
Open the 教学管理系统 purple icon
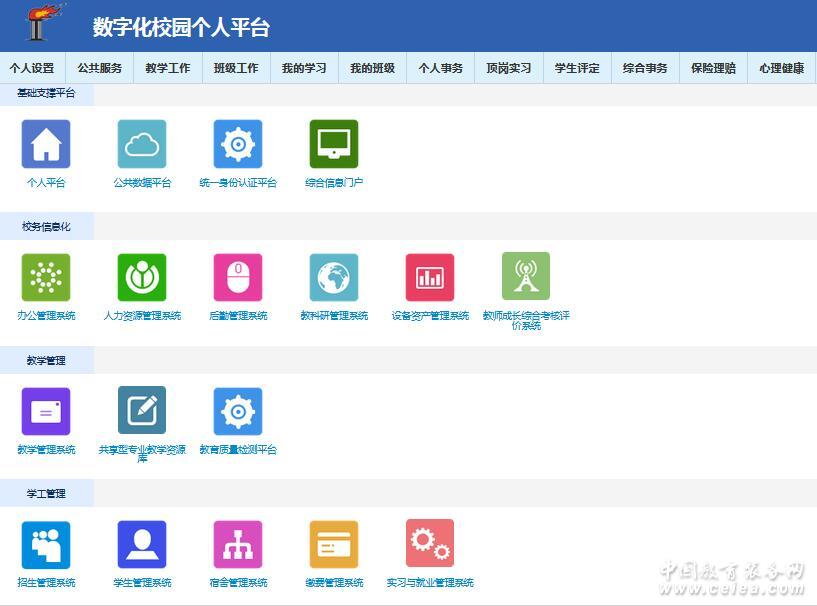(x=46, y=411)
